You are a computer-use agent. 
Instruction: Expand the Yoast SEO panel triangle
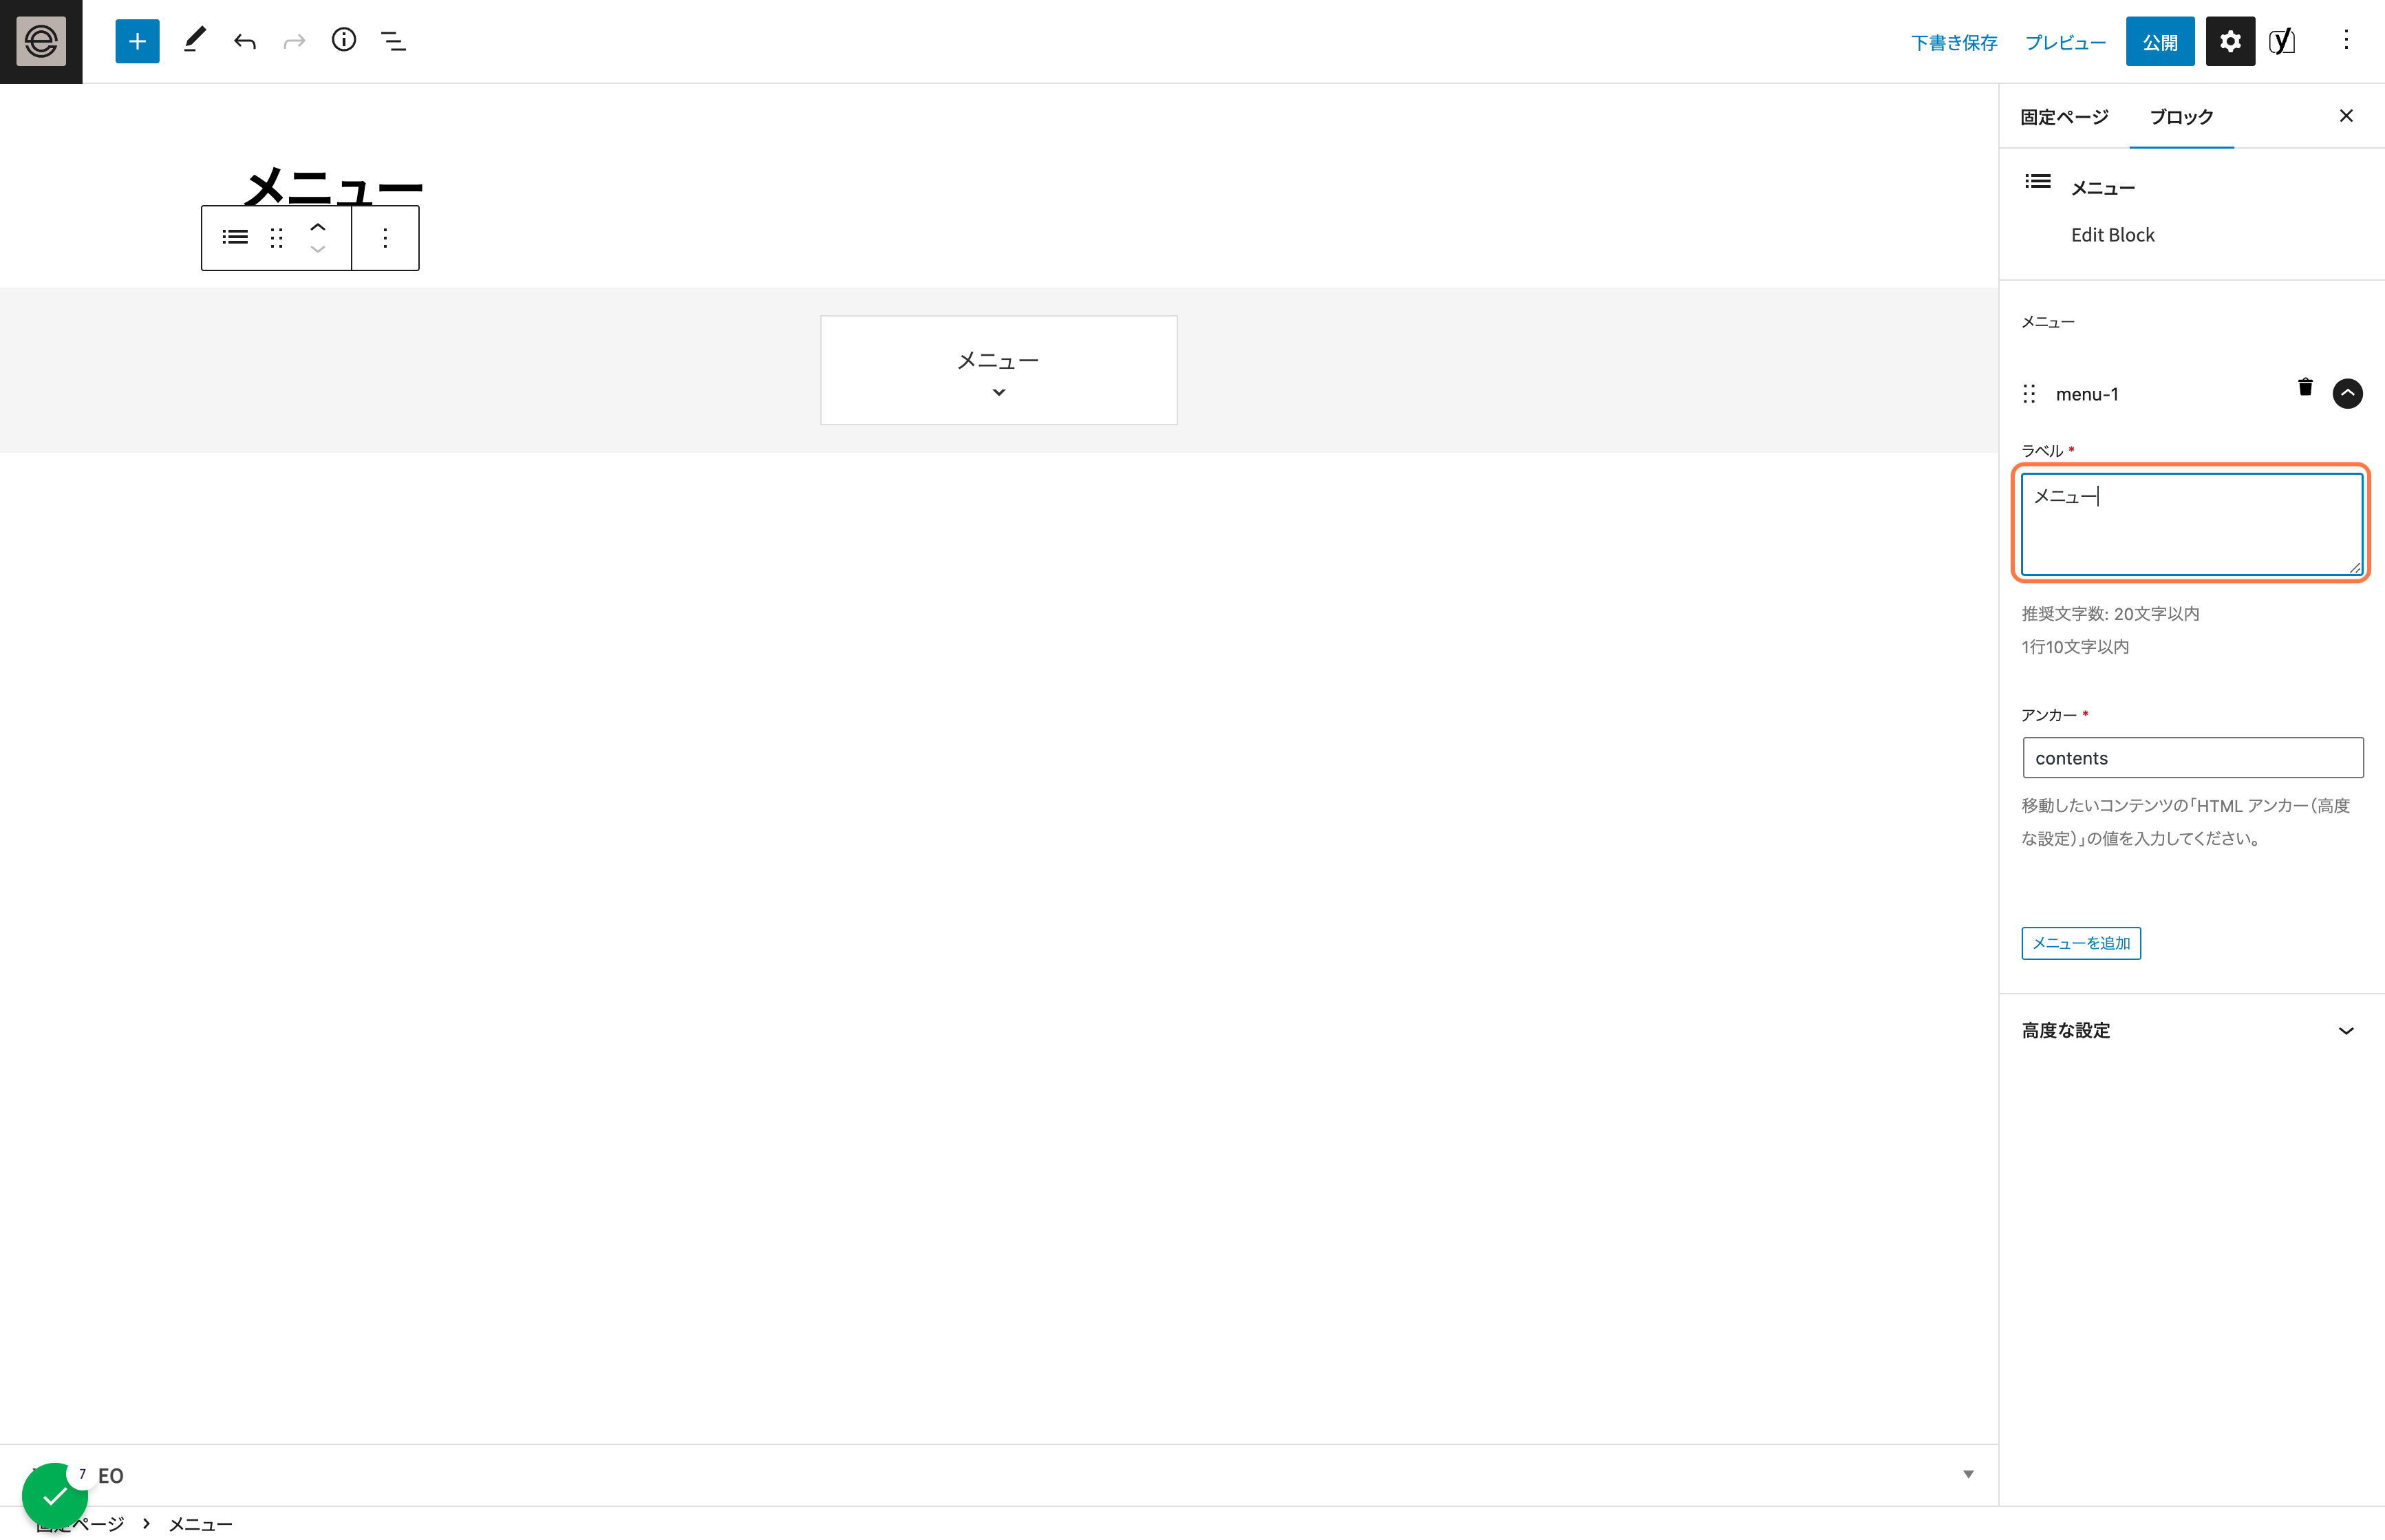1968,1475
